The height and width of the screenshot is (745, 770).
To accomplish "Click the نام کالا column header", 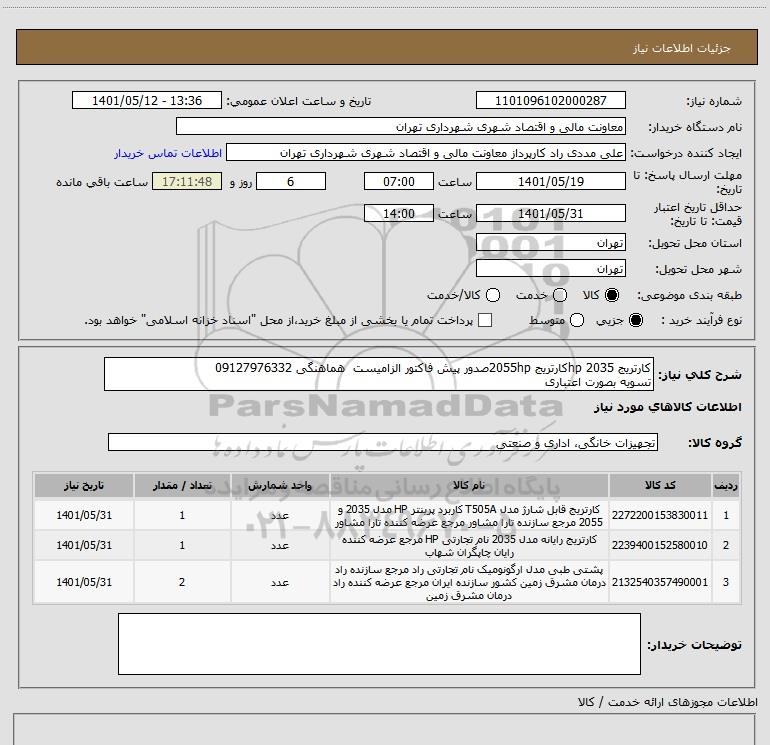I will tap(469, 485).
